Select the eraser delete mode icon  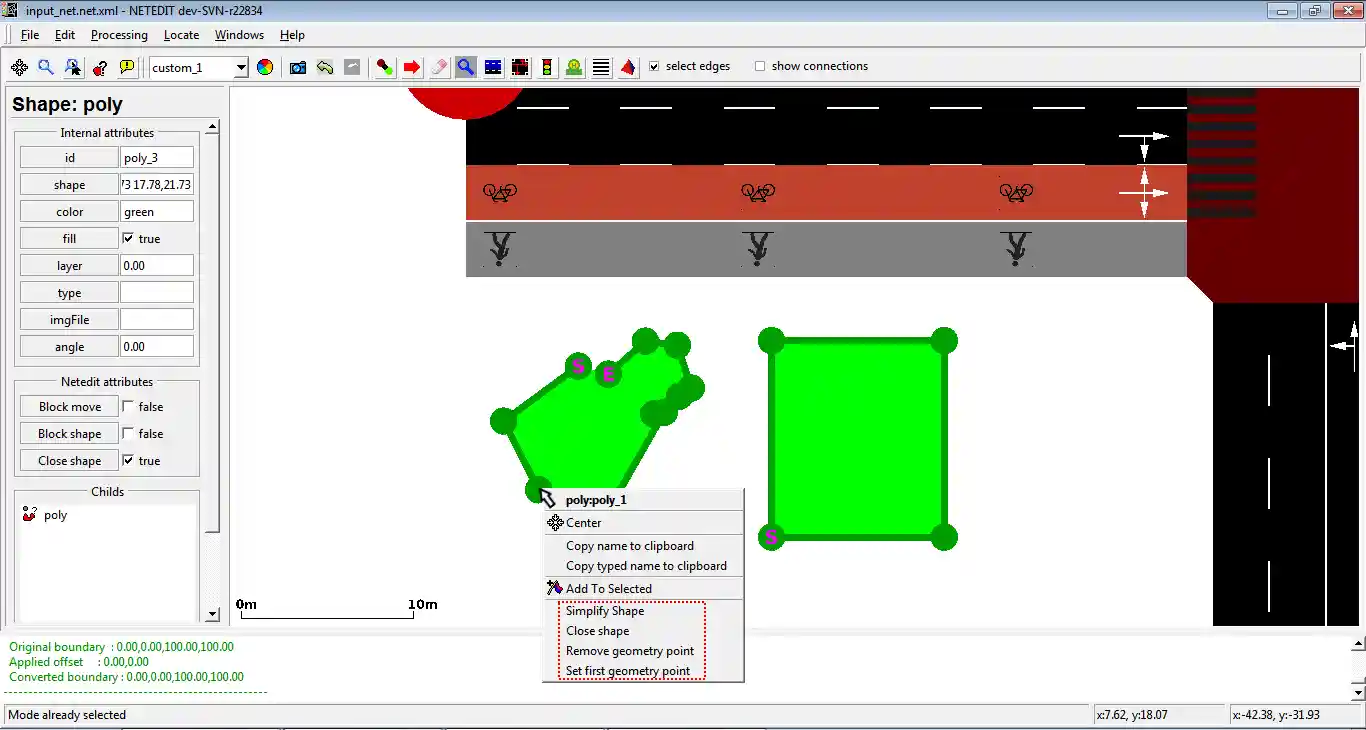[439, 67]
